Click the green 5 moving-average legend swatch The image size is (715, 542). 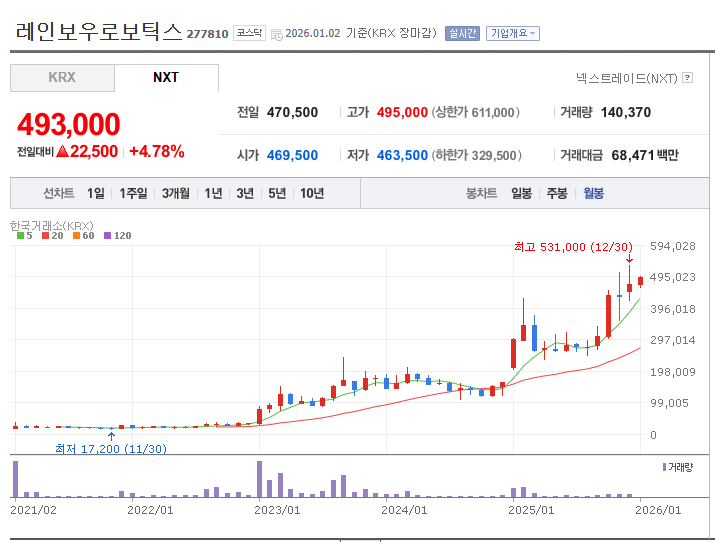pyautogui.click(x=20, y=236)
